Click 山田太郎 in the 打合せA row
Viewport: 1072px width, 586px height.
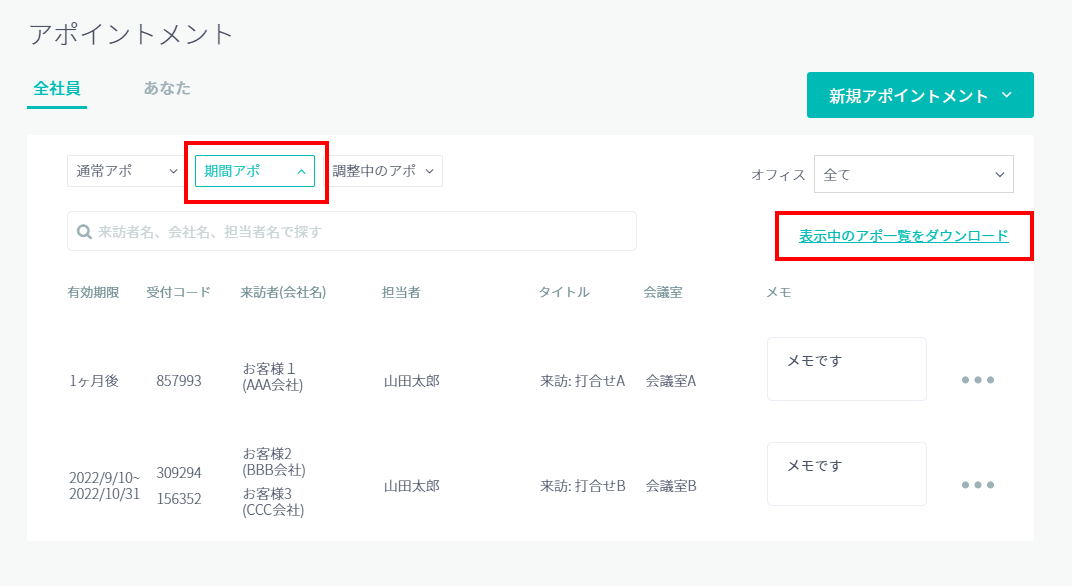click(412, 381)
